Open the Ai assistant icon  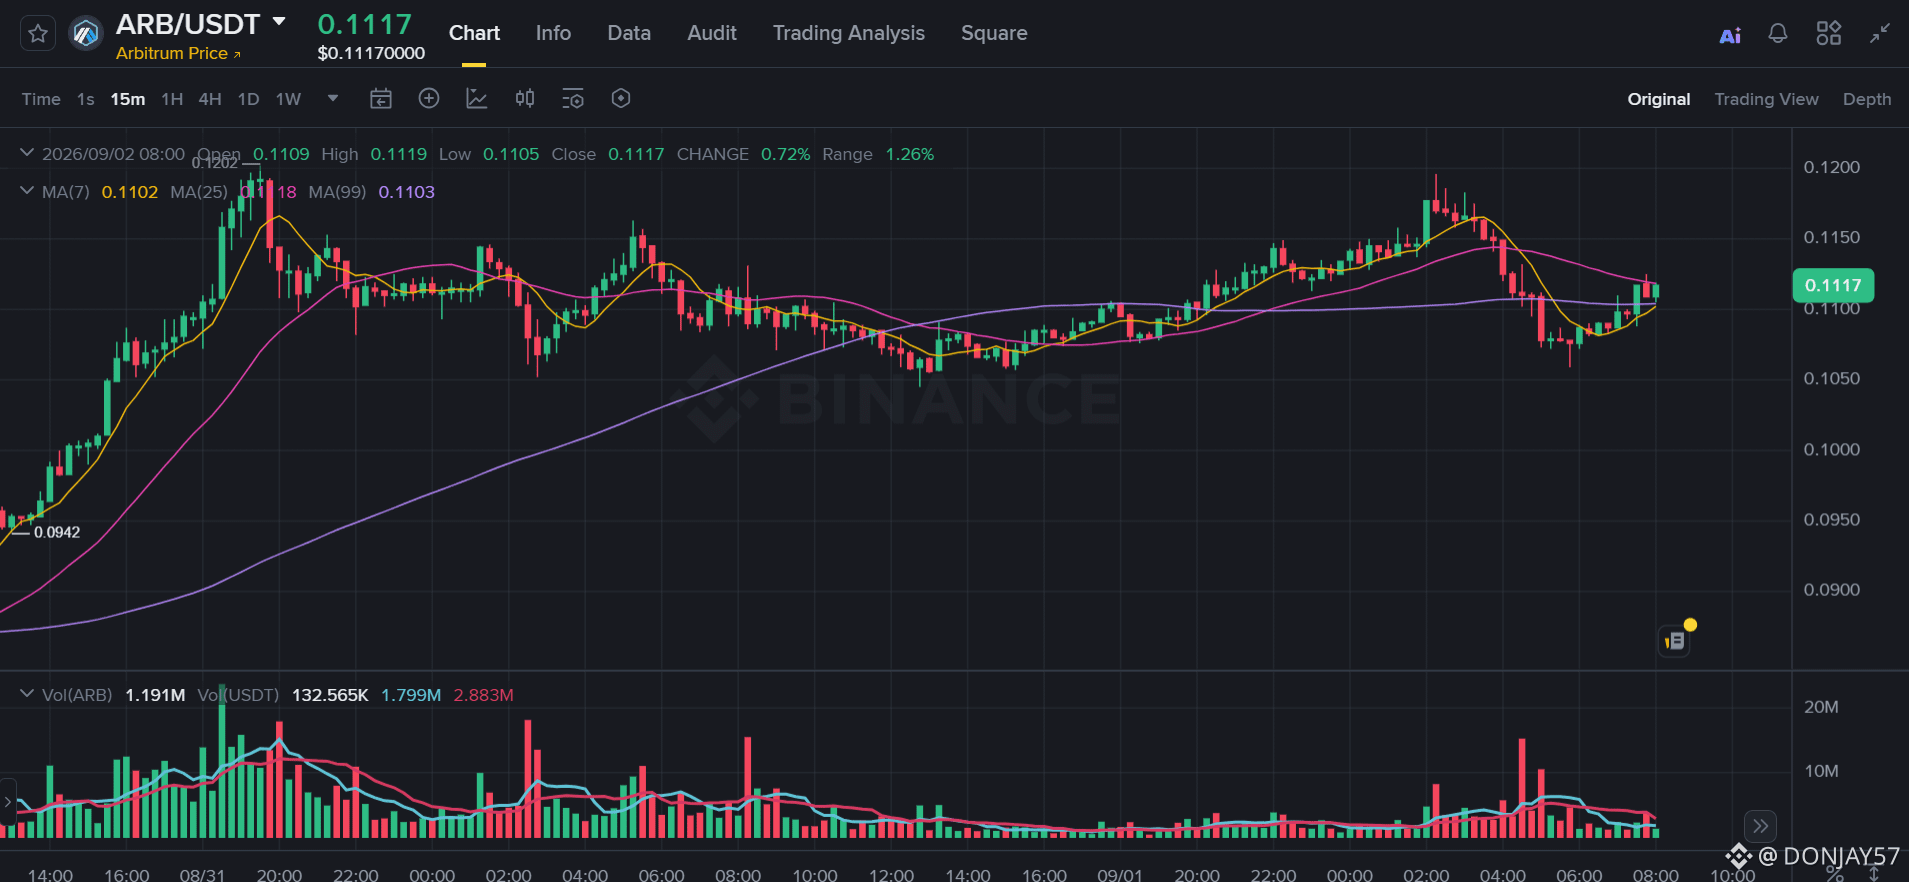[1730, 35]
